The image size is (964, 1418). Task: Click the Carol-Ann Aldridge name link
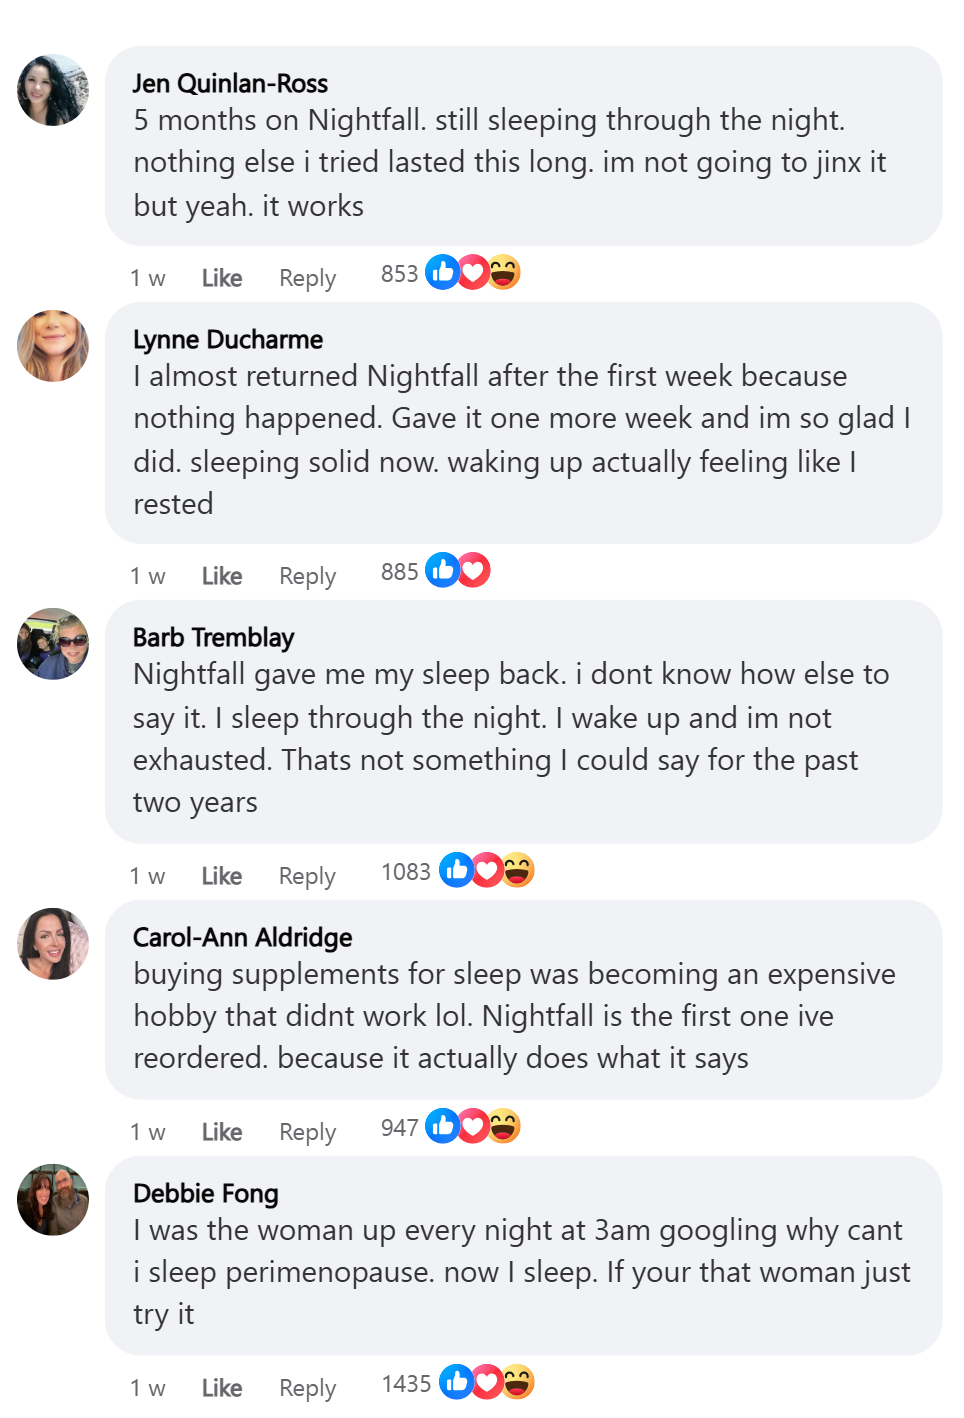click(243, 937)
